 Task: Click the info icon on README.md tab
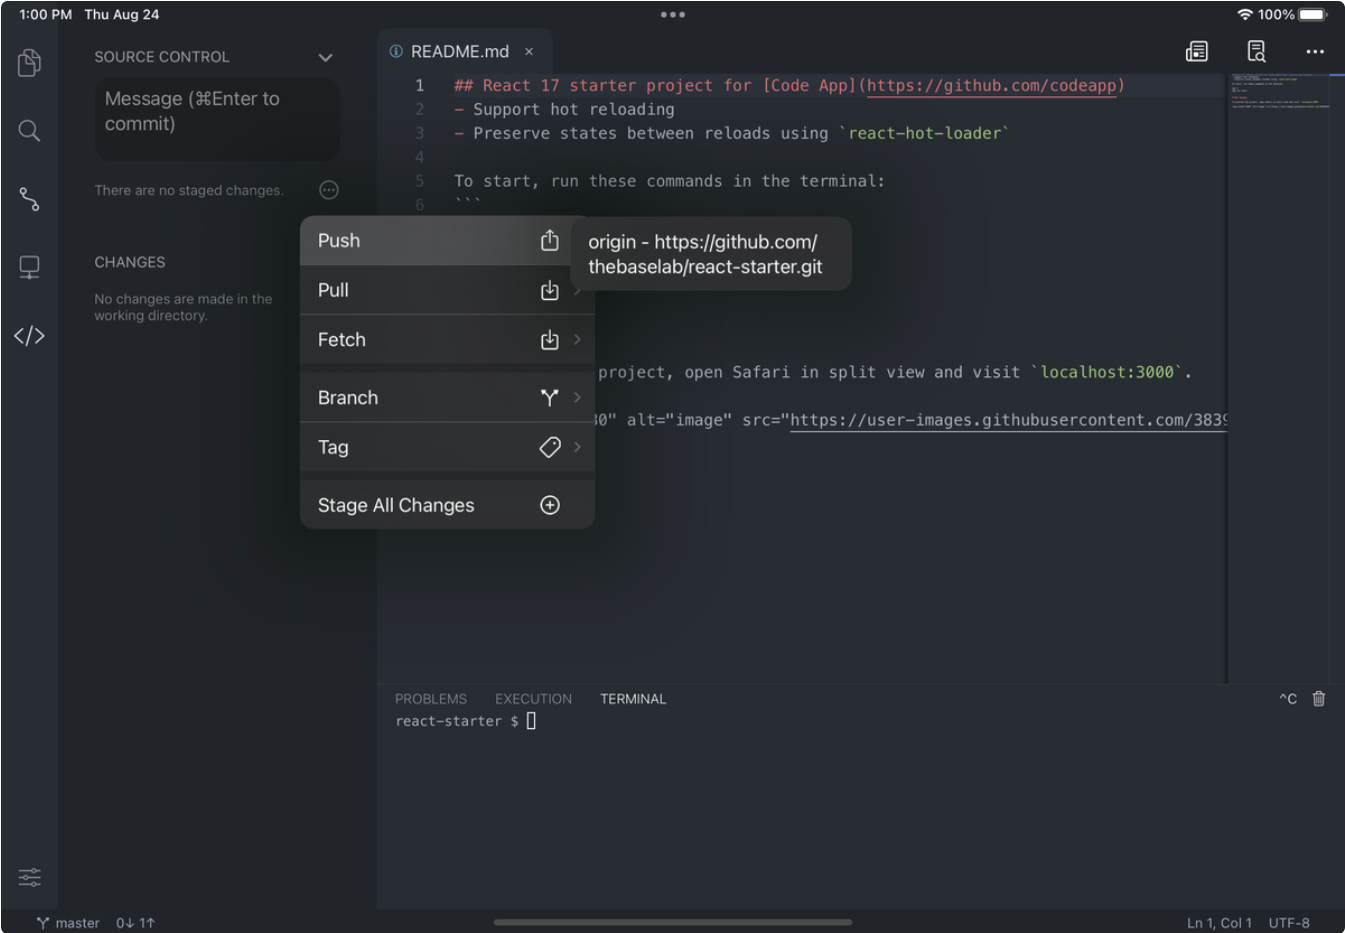tap(396, 51)
